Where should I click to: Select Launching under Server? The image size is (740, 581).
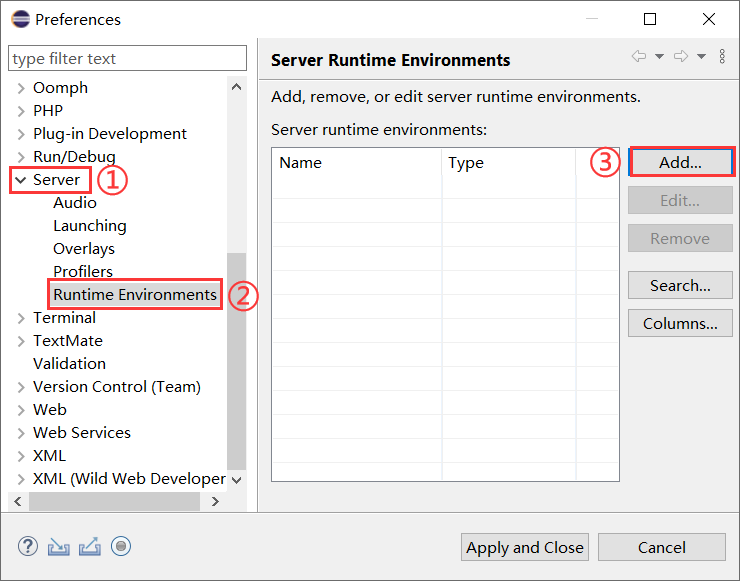click(x=90, y=226)
